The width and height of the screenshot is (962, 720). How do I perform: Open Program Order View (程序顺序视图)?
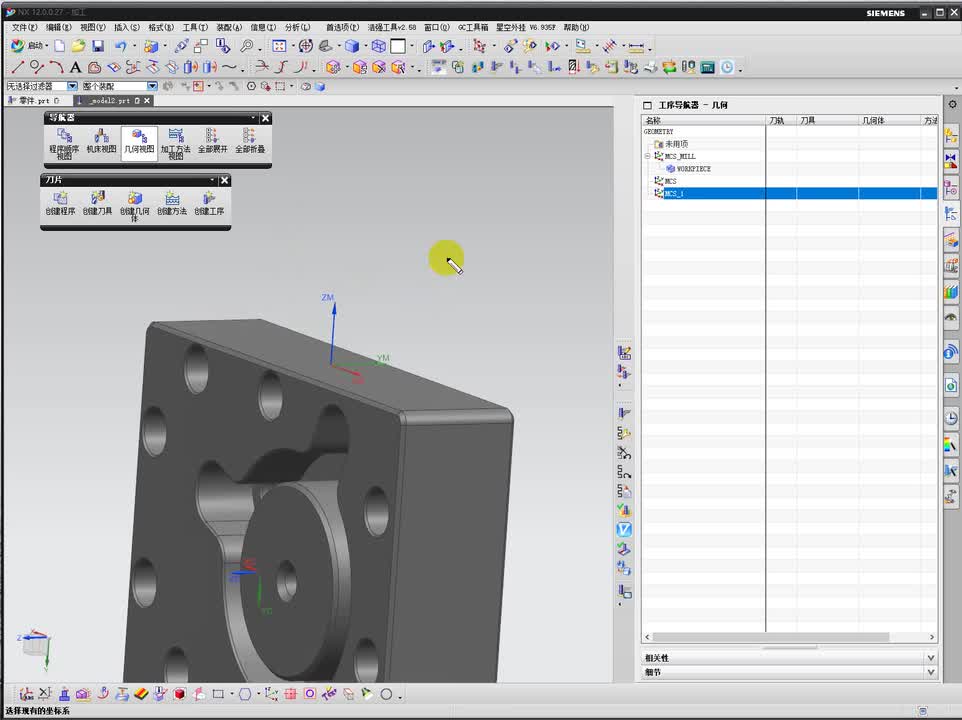pos(64,144)
